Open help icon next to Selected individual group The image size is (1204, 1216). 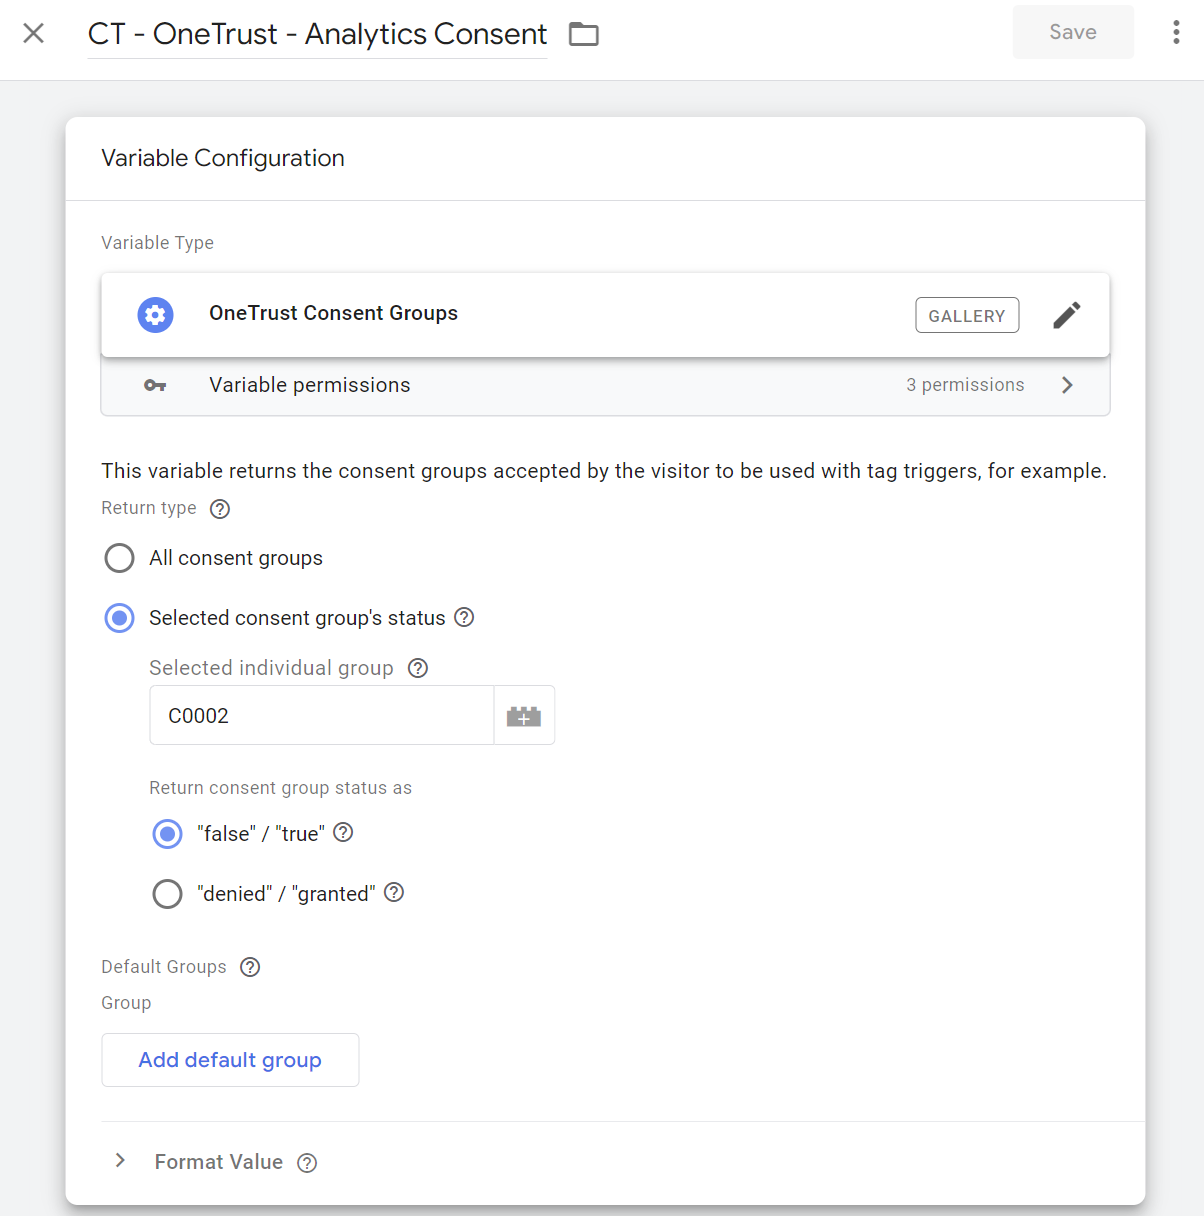tap(418, 668)
